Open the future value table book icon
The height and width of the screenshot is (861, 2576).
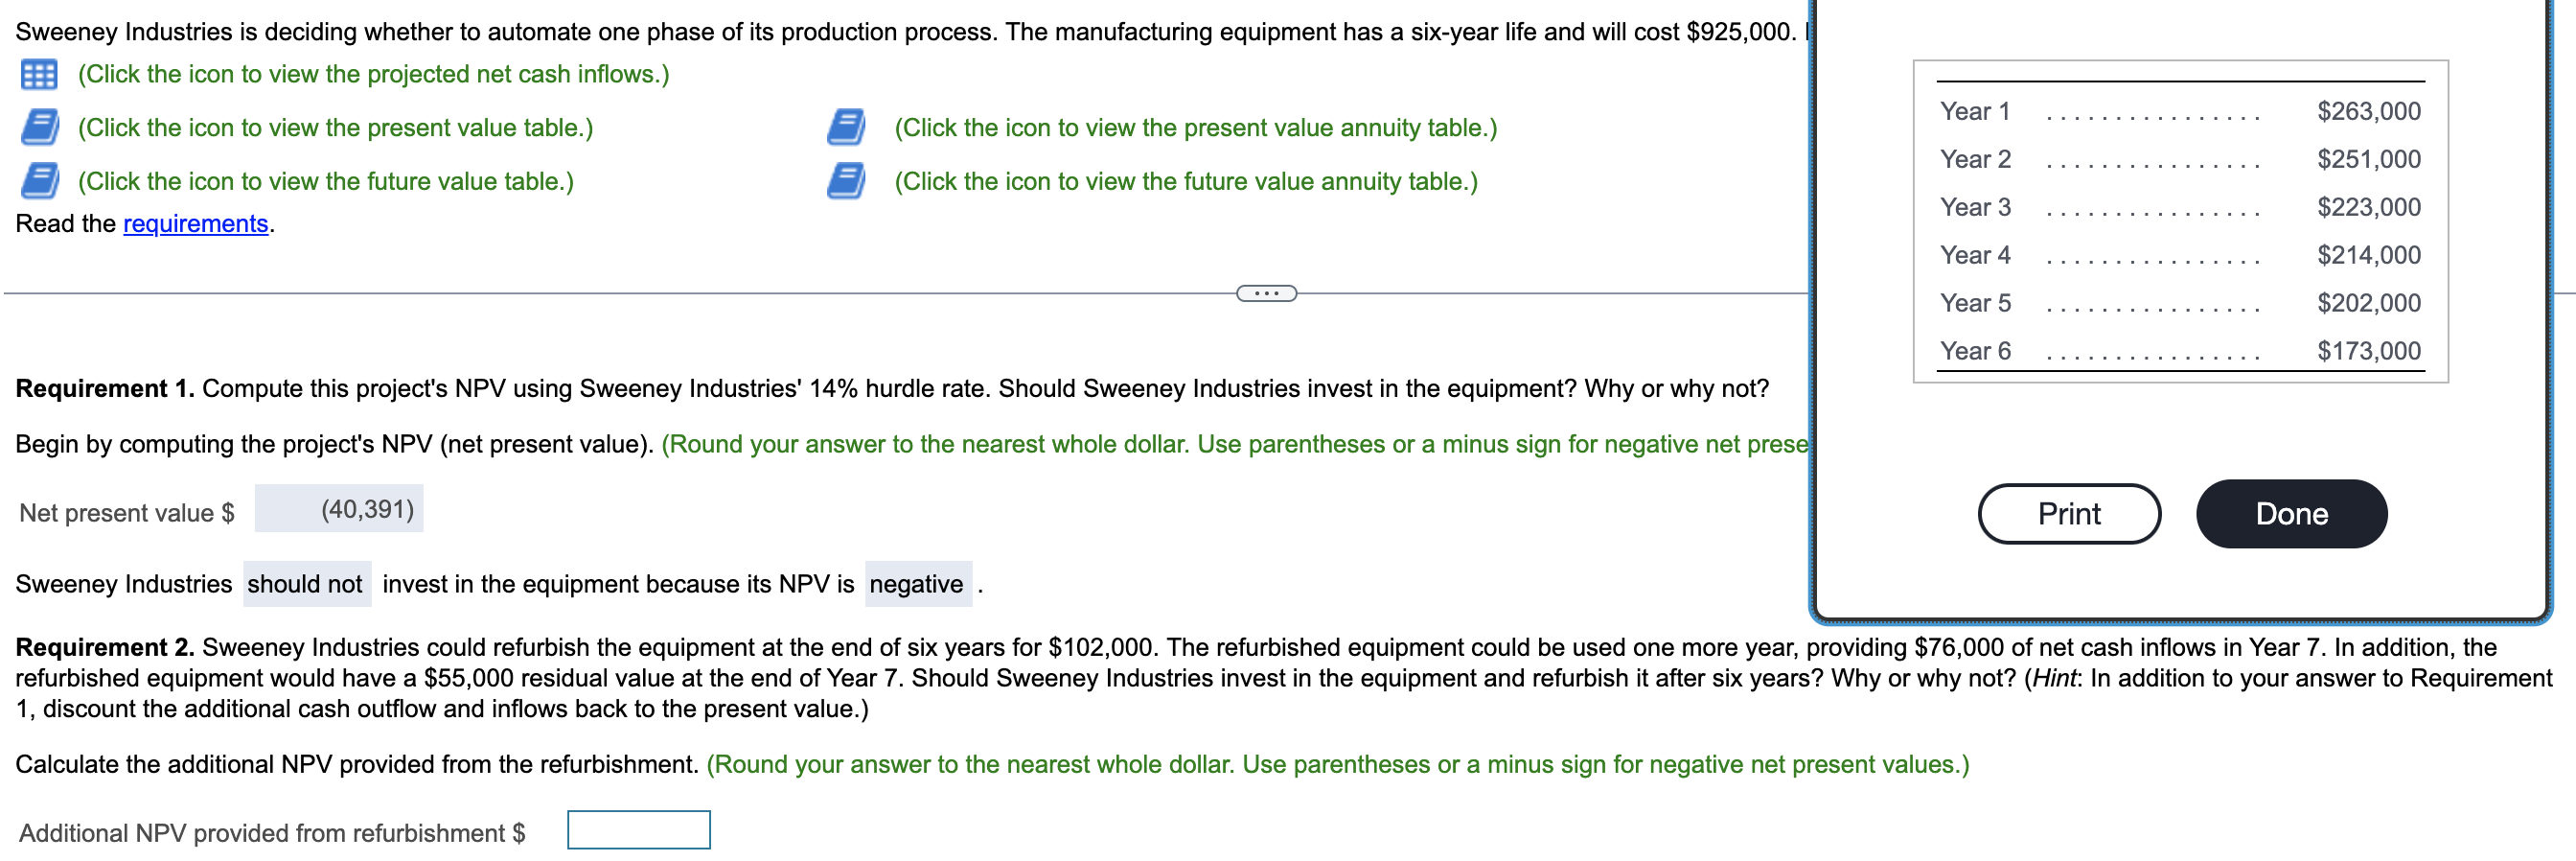coord(39,180)
